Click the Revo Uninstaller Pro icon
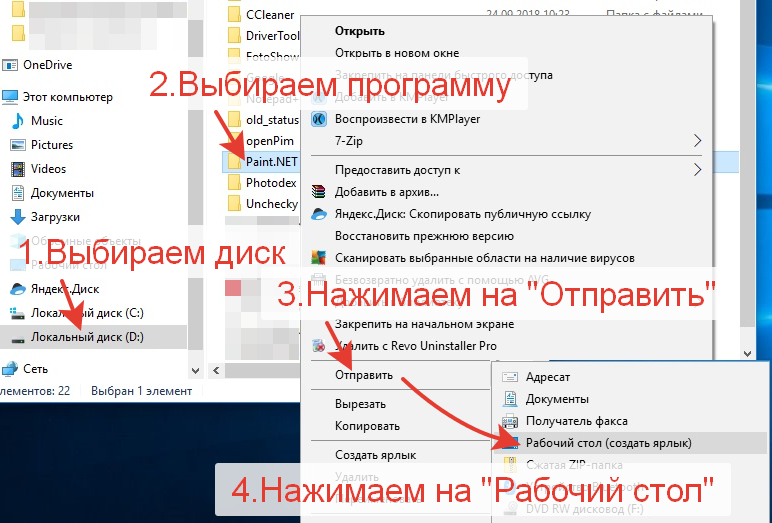The image size is (772, 523). pyautogui.click(x=319, y=346)
